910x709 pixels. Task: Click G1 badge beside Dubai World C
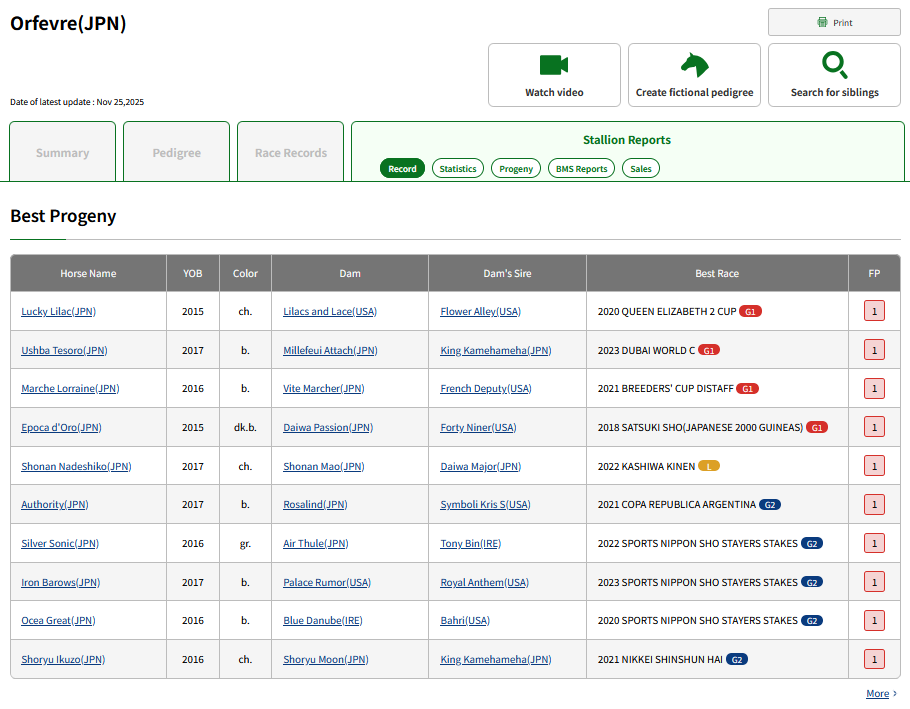click(x=709, y=350)
